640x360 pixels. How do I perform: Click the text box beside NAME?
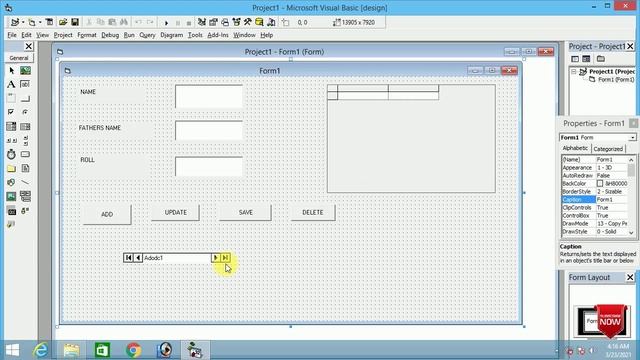coord(209,96)
